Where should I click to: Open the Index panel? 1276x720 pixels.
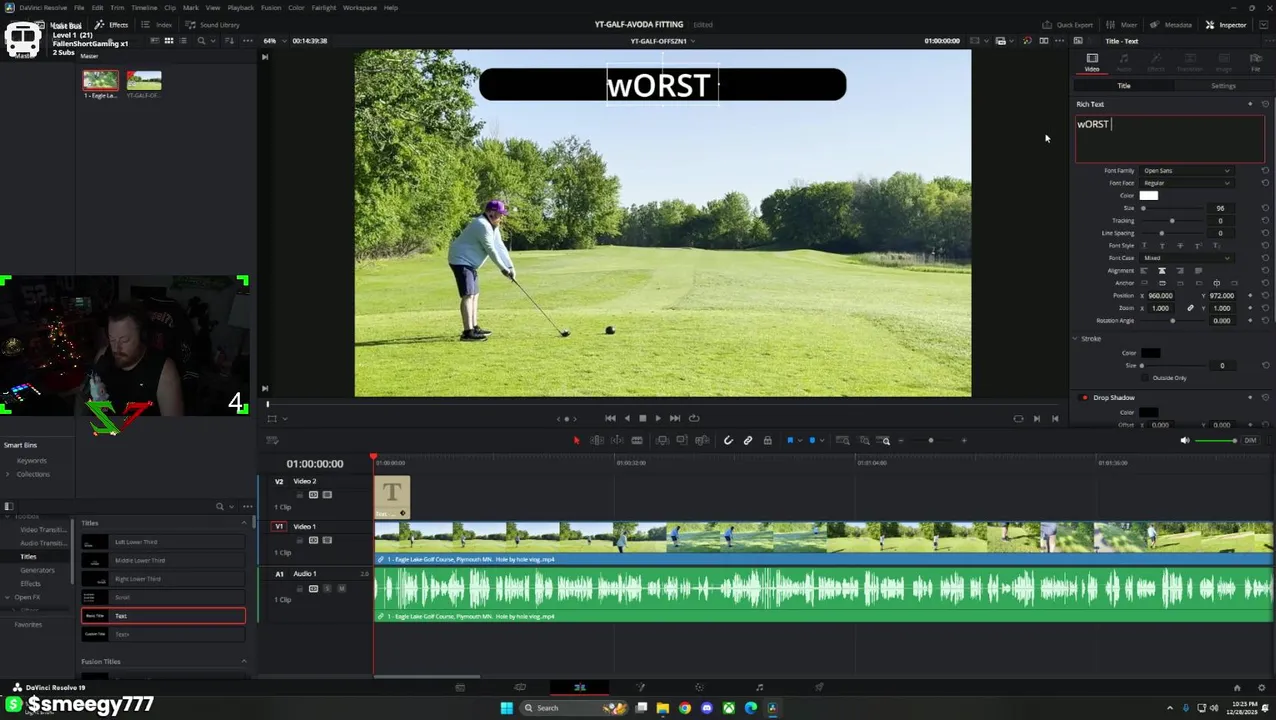[158, 25]
